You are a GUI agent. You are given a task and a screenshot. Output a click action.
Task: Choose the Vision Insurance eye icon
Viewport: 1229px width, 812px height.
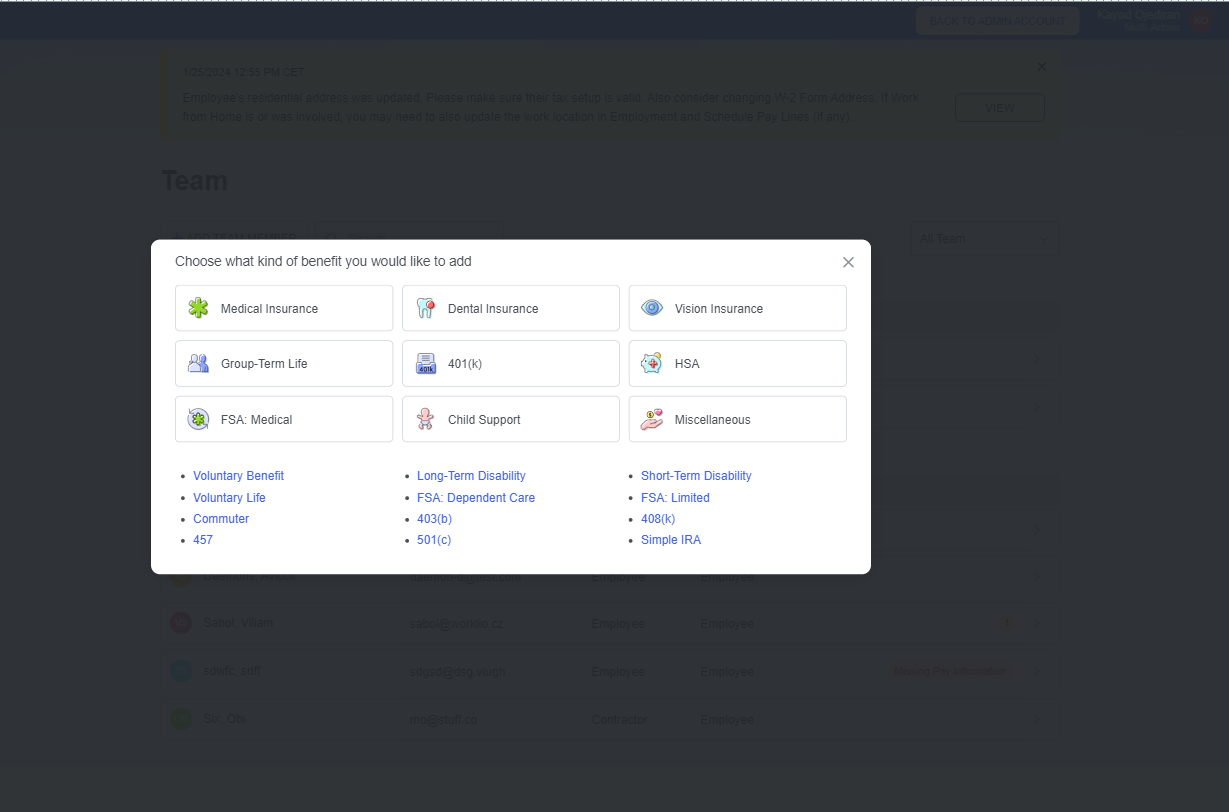pyautogui.click(x=652, y=308)
